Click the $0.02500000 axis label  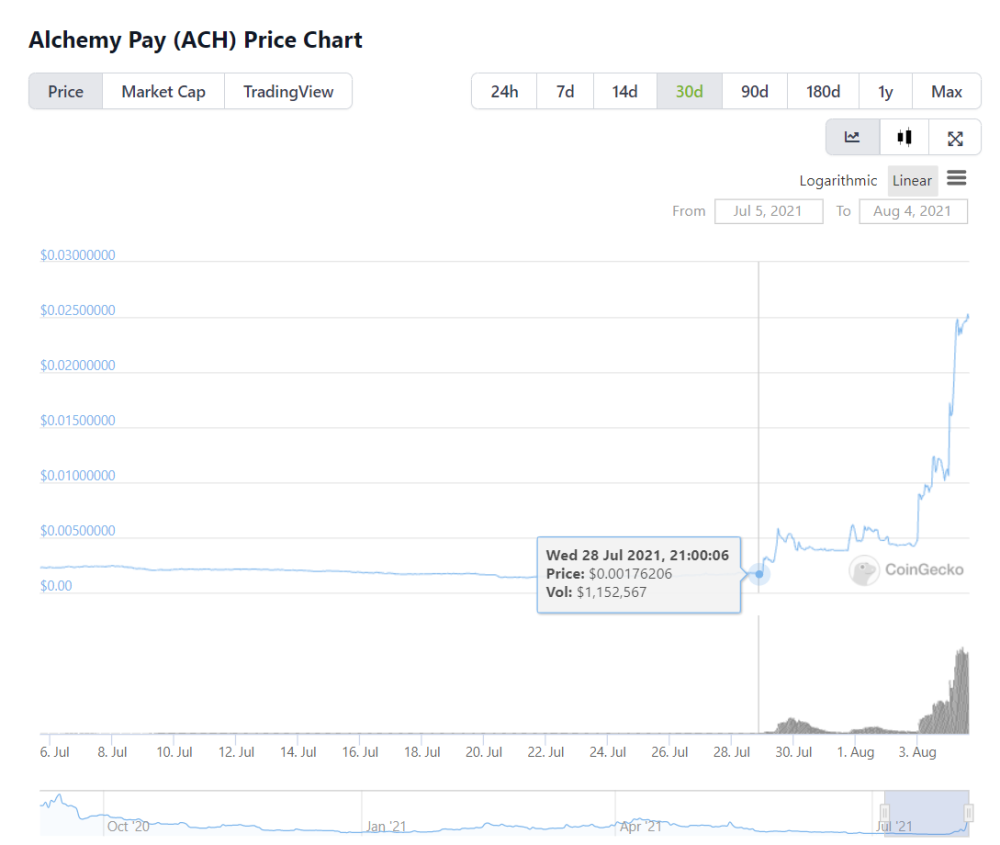coord(78,311)
